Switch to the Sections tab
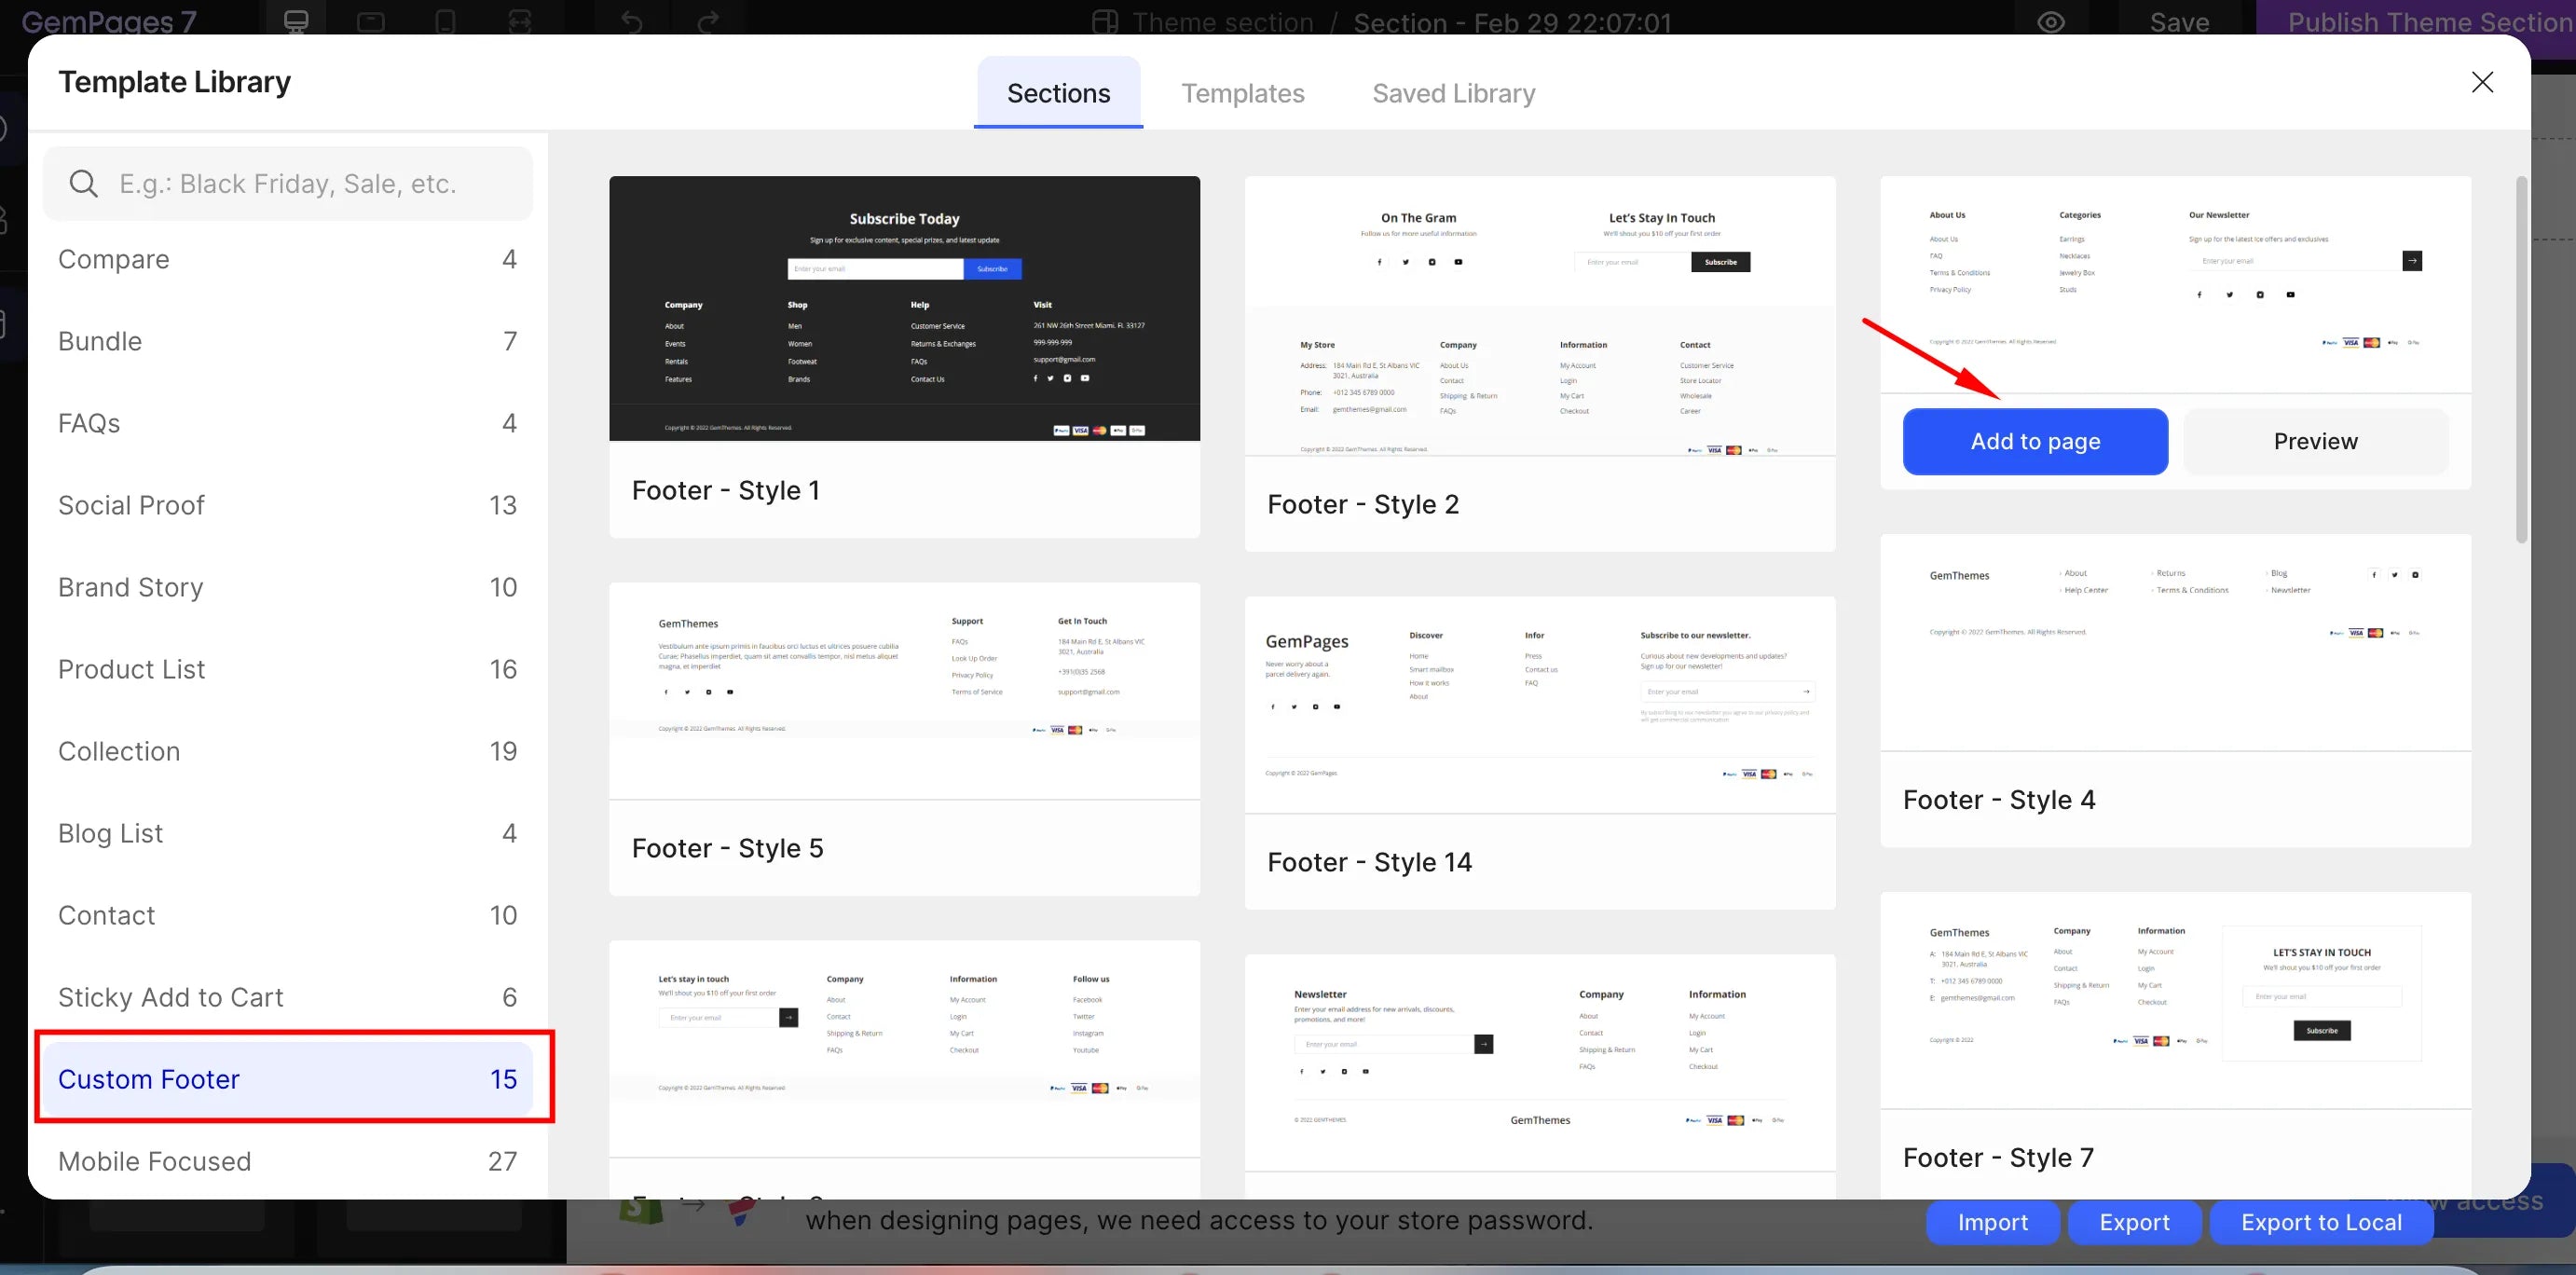Screen dimensions: 2576x1275 [1058, 93]
